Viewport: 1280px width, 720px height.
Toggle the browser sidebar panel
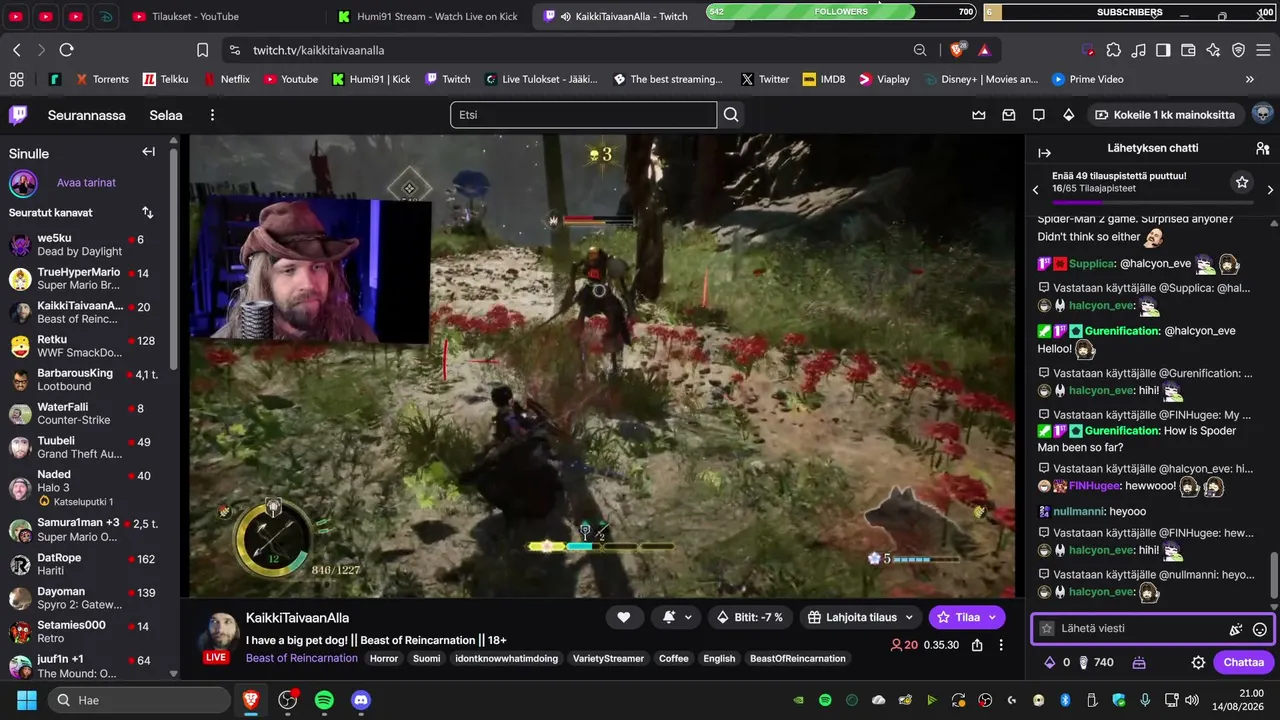(x=1163, y=50)
